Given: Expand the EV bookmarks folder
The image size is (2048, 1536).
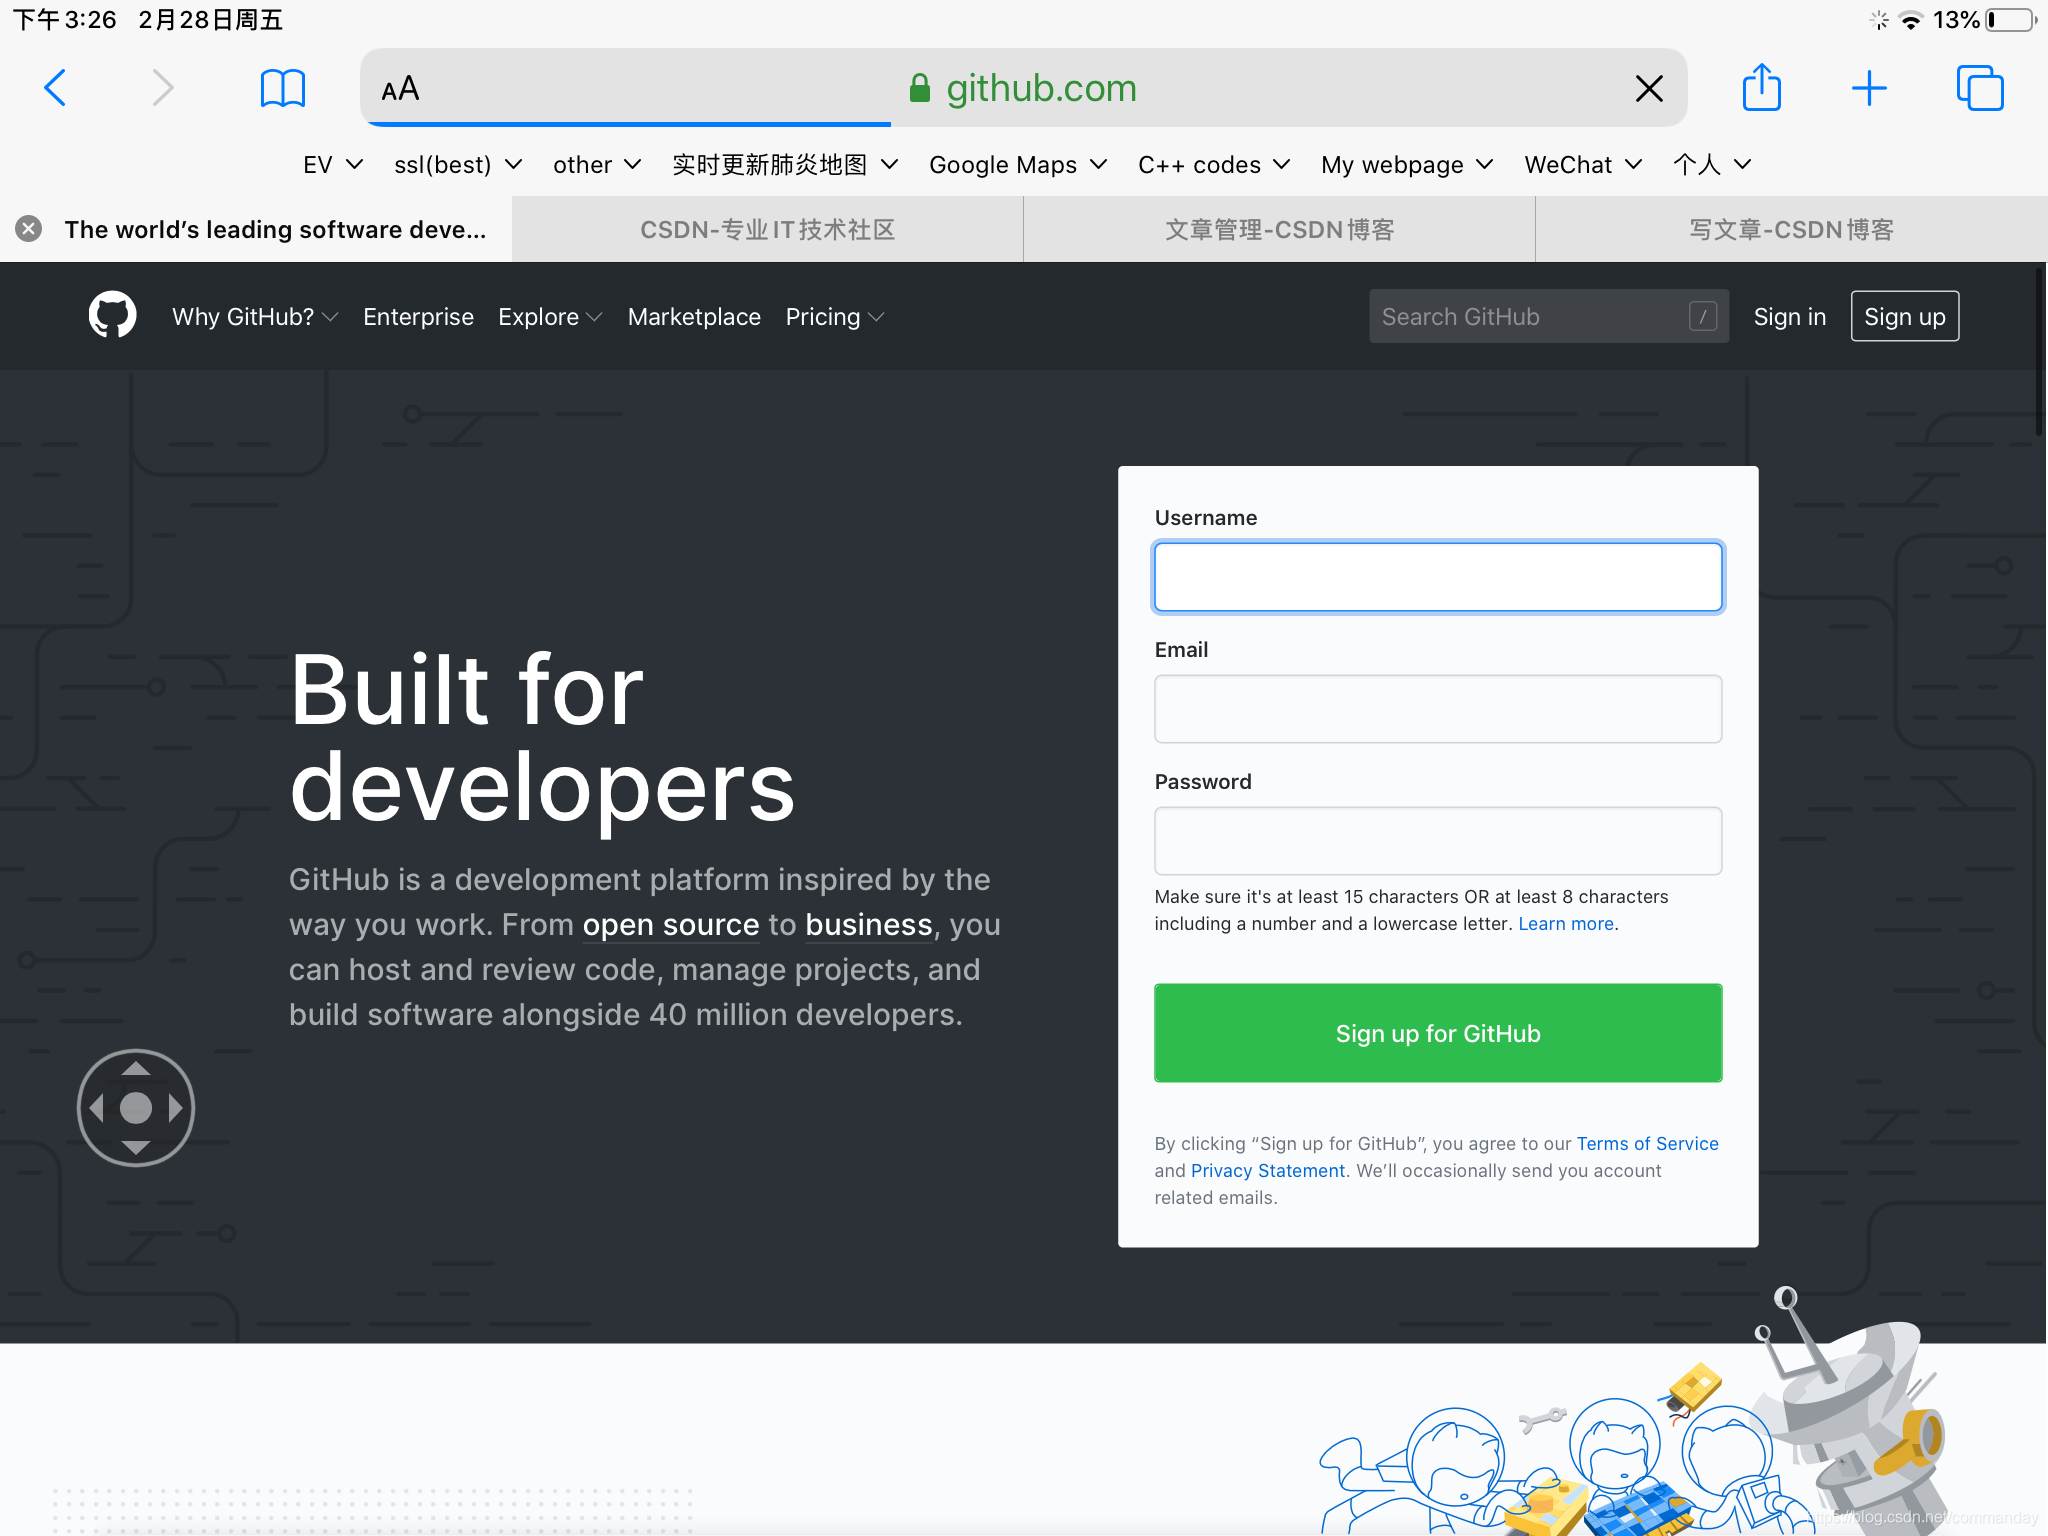Looking at the screenshot, I should (x=333, y=164).
